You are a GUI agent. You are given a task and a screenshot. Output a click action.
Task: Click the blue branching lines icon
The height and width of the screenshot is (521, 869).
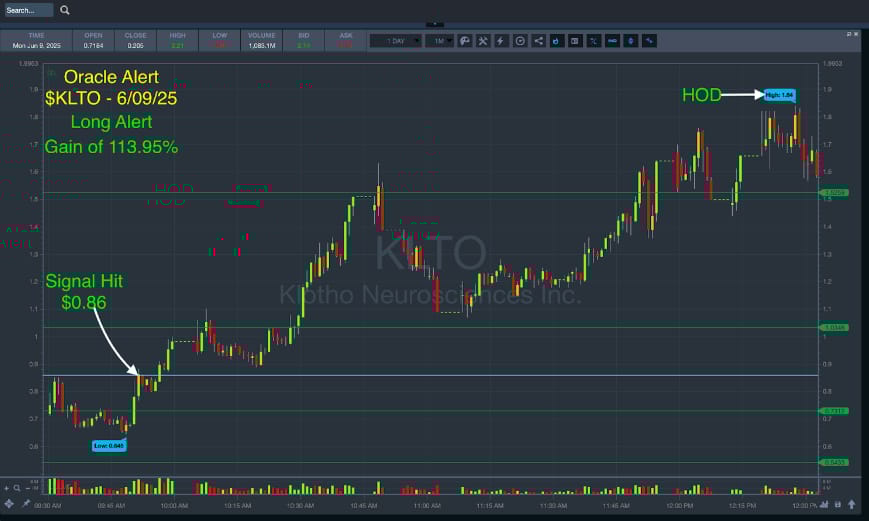tap(594, 41)
